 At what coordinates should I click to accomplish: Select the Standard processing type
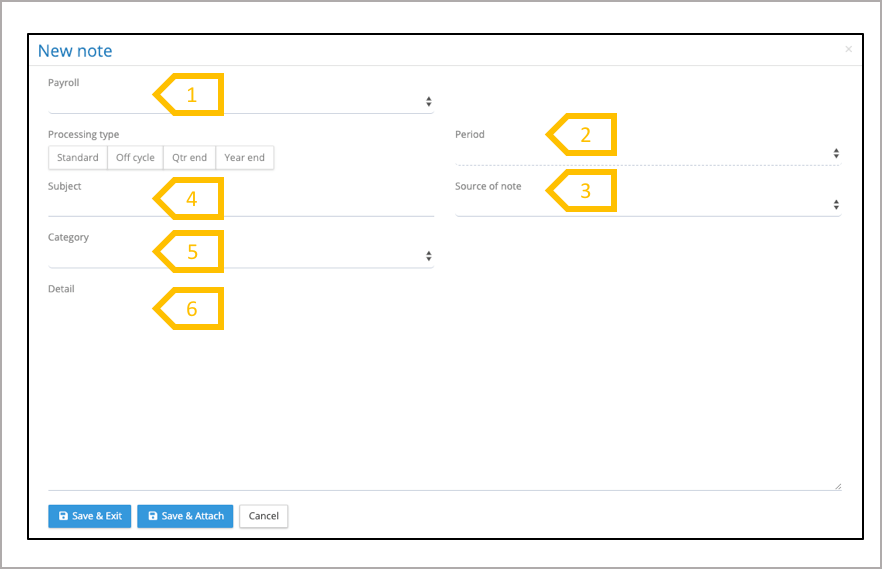[x=78, y=158]
